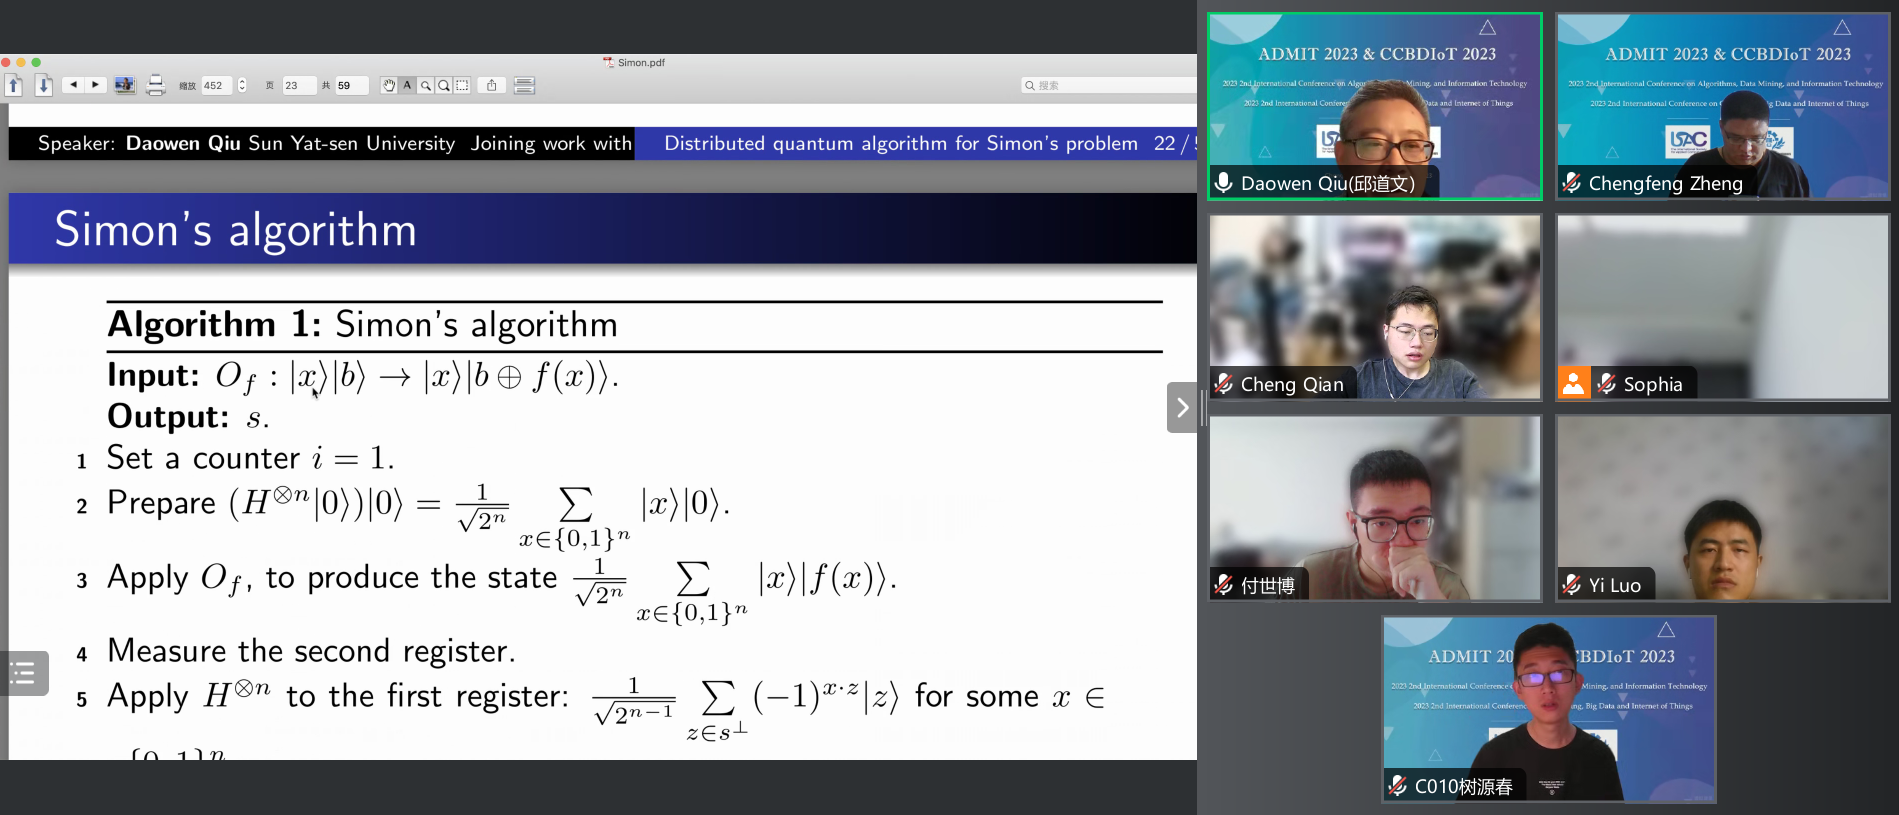Screen dimensions: 1899x815
Task: Click Daowen Qiu's active microphone icon
Action: [x=1223, y=183]
